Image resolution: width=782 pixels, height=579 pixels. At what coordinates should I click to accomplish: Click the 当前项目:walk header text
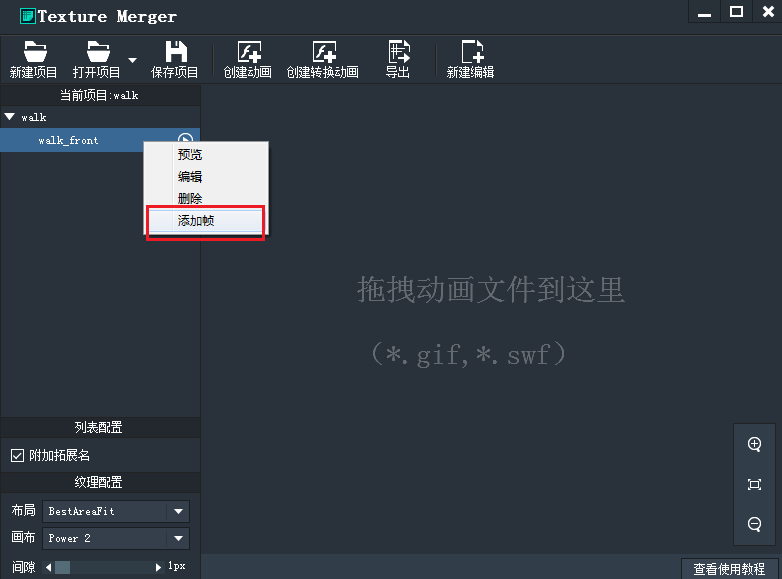[x=99, y=95]
